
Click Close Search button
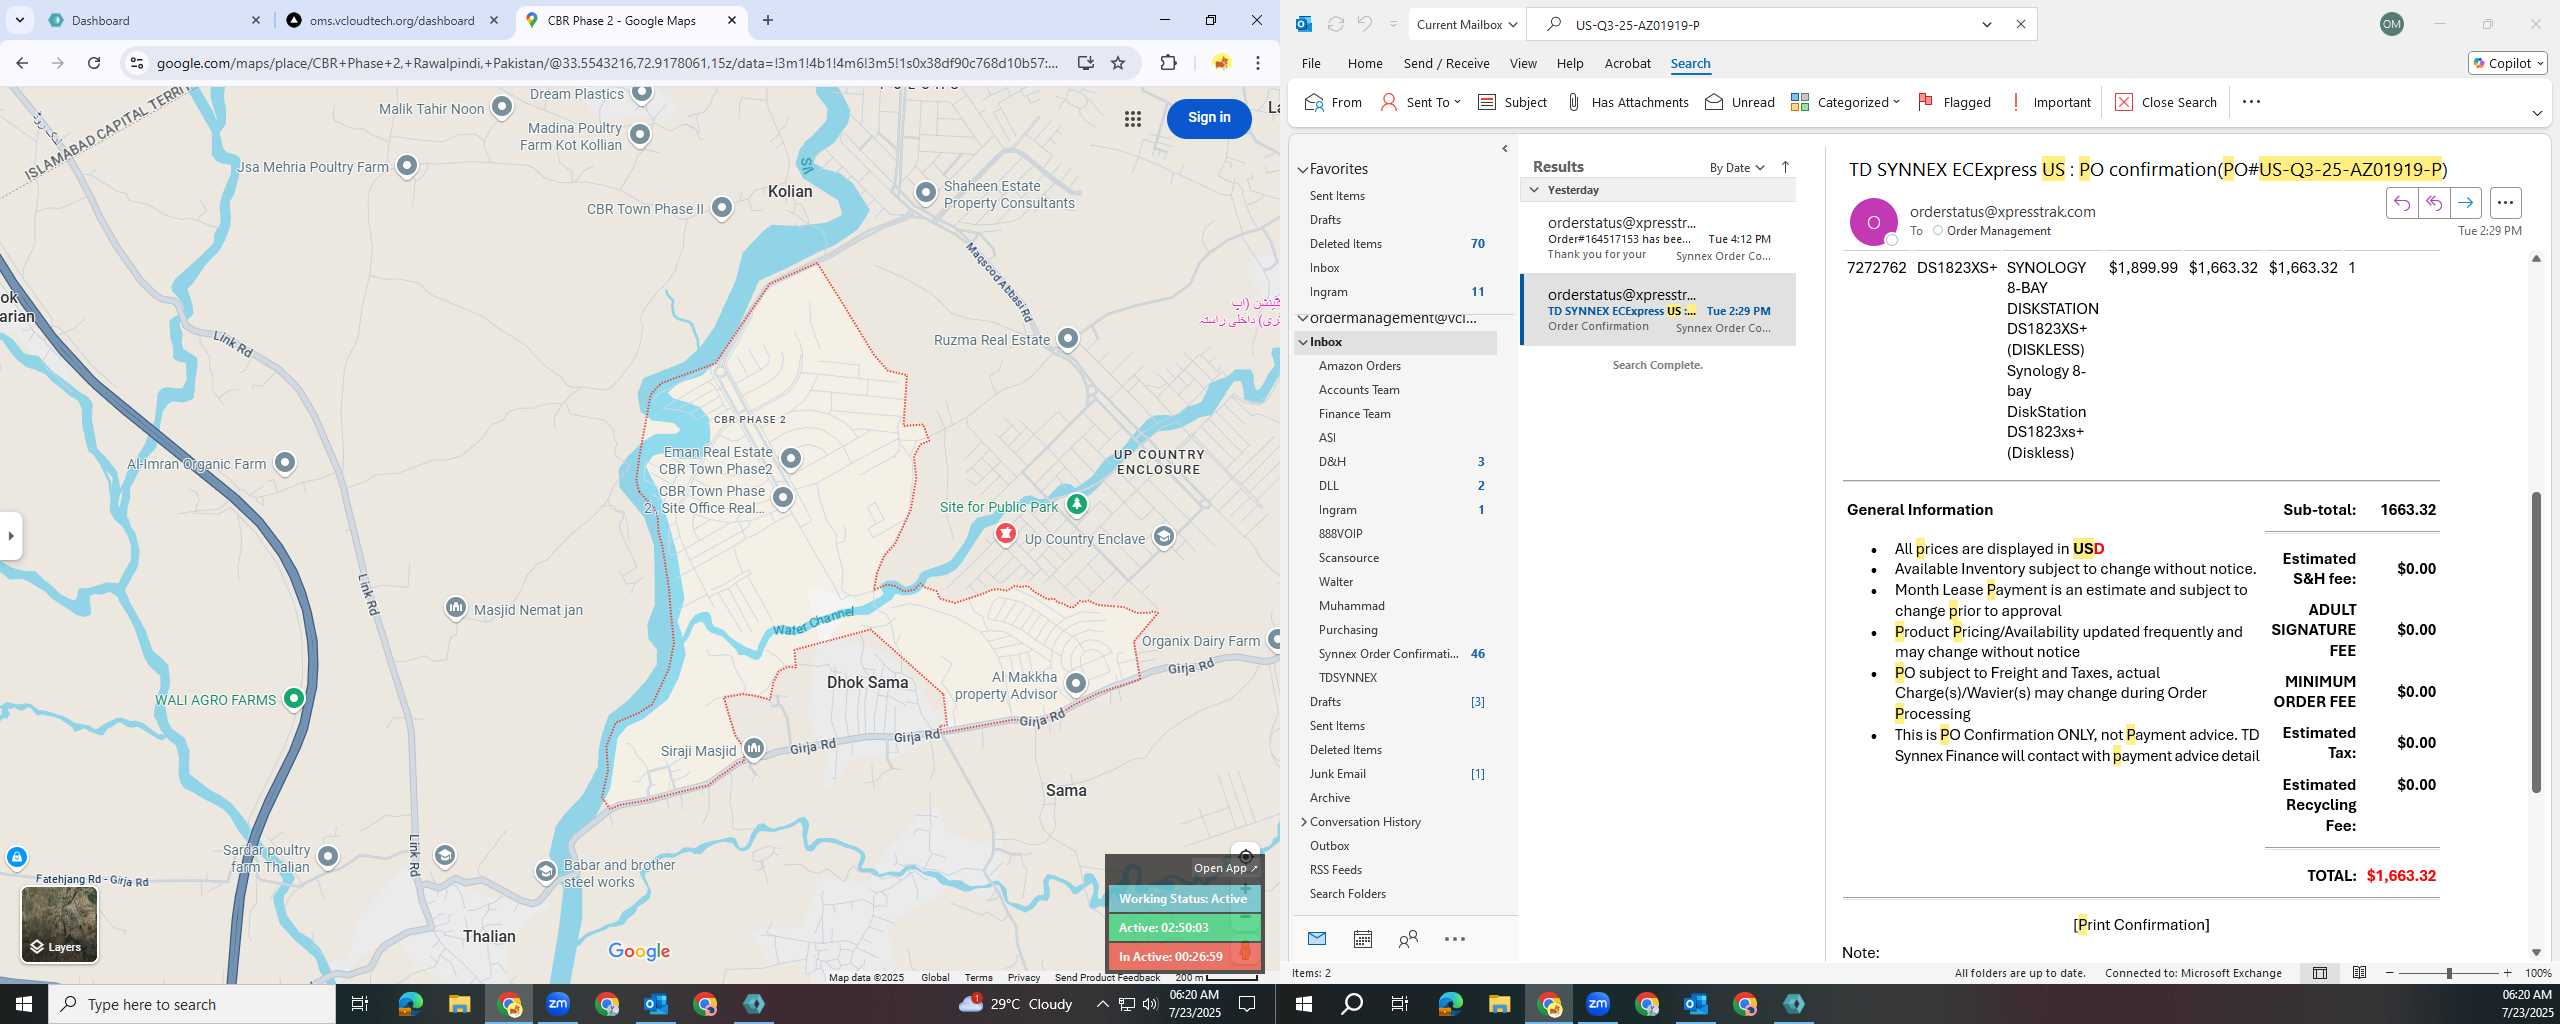click(x=2166, y=102)
